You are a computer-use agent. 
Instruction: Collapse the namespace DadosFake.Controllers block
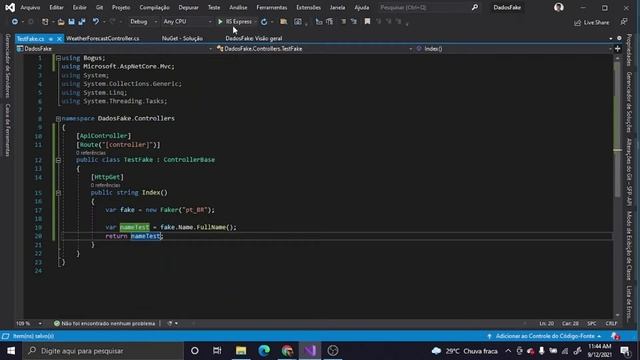[x=58, y=118]
